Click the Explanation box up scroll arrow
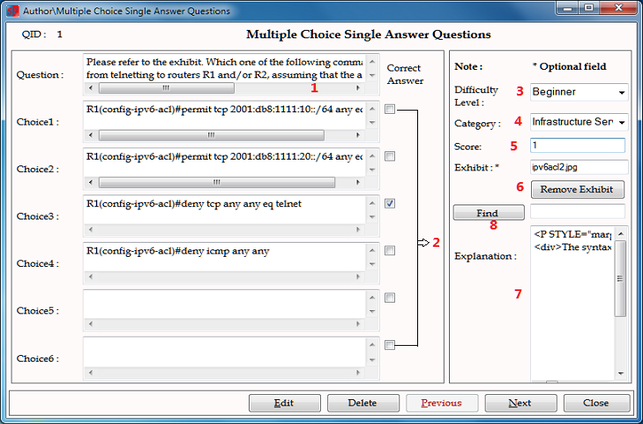Viewport: 643px width, 424px height. [621, 234]
